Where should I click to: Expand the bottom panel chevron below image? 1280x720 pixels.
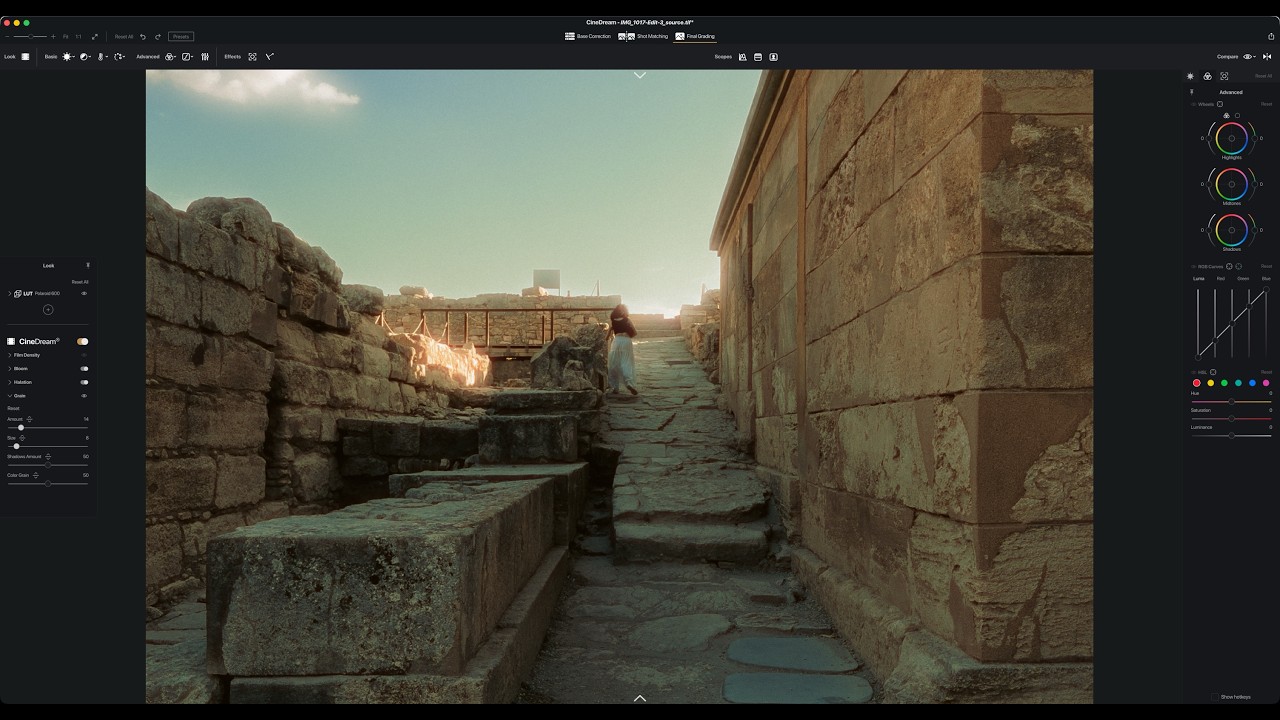coord(640,698)
